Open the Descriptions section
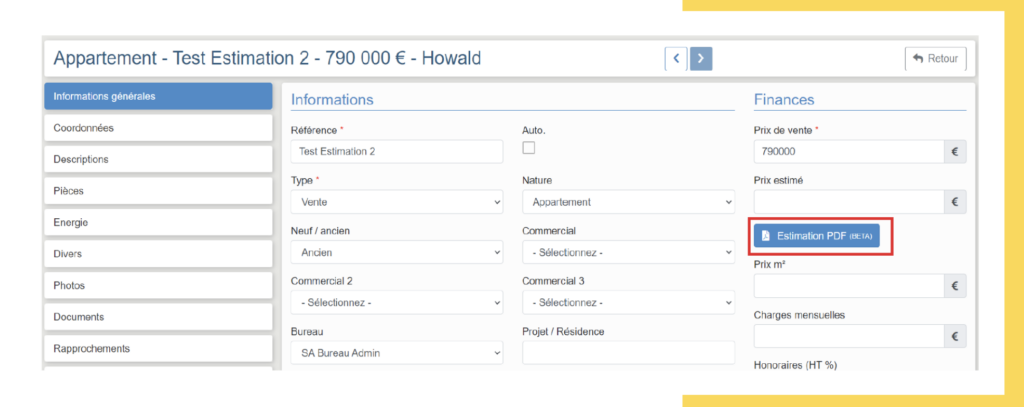 point(158,159)
